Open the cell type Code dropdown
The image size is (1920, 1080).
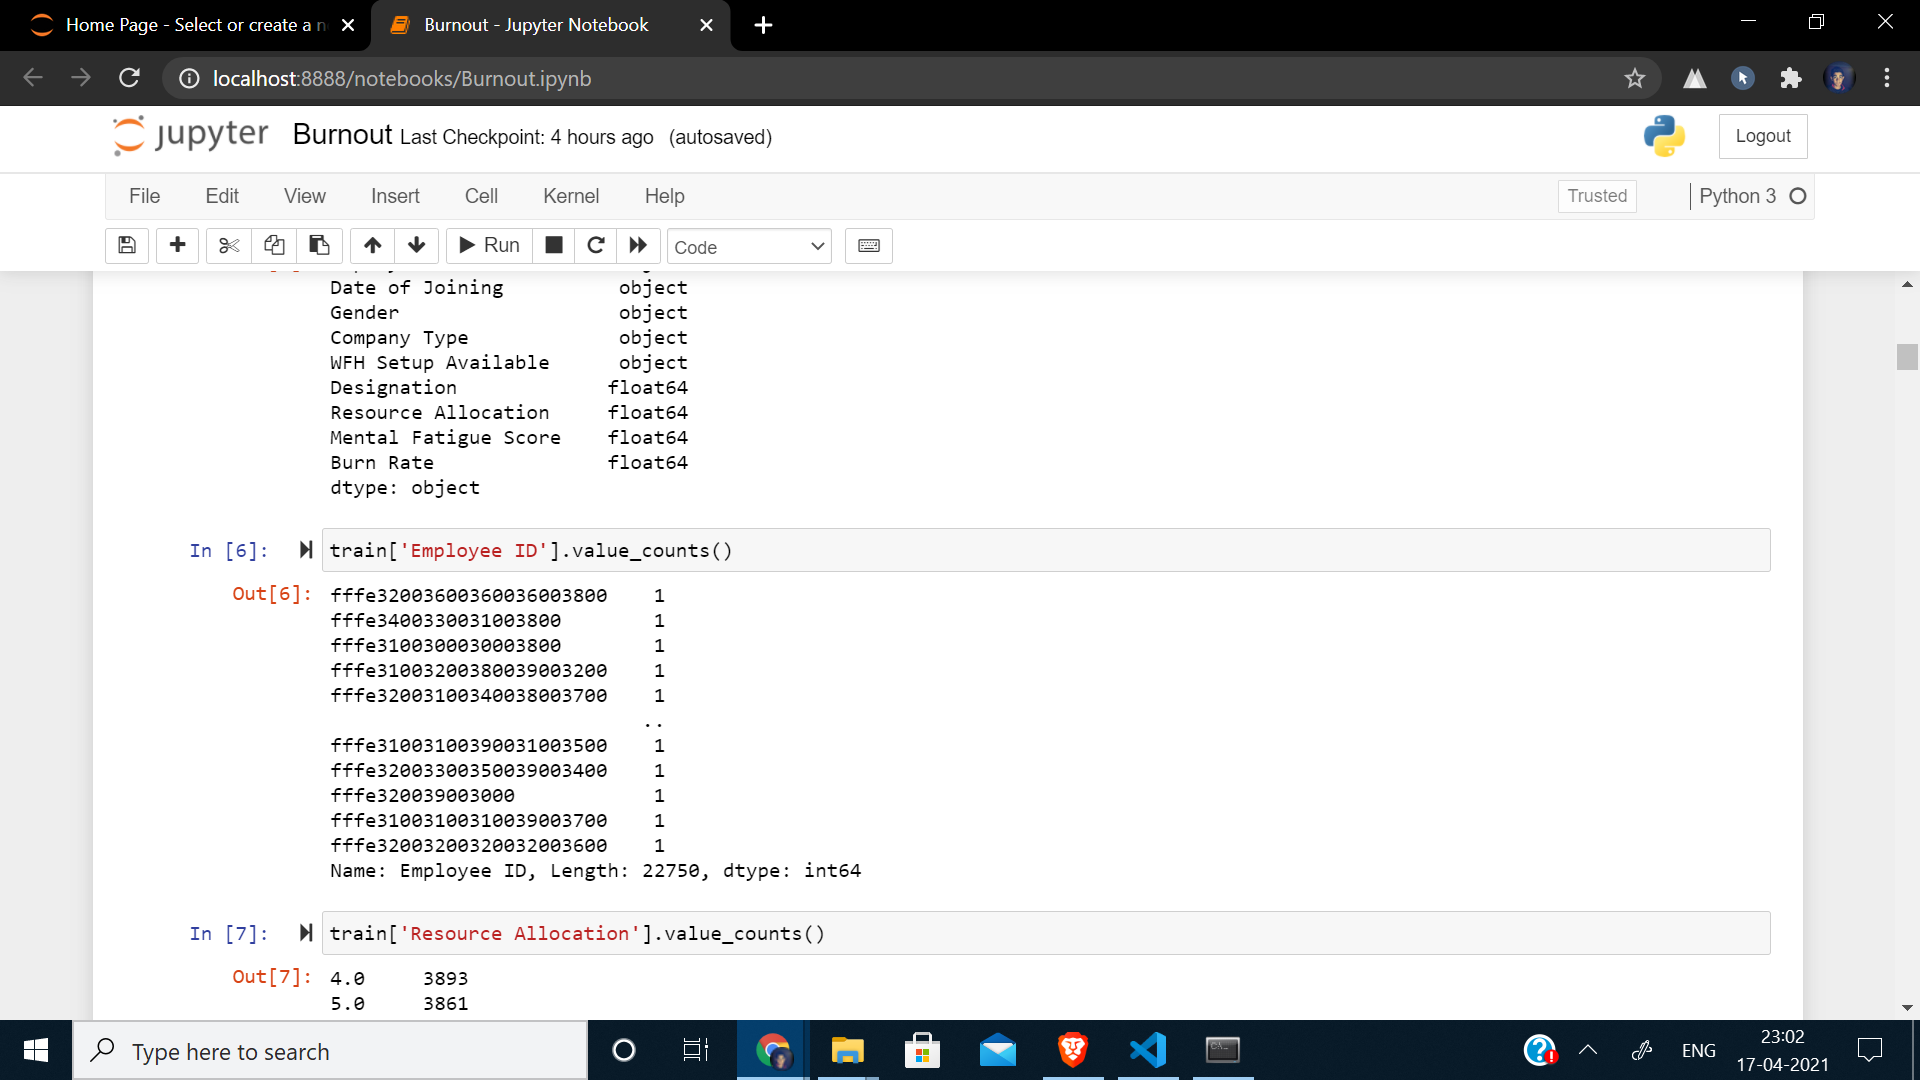pyautogui.click(x=749, y=247)
